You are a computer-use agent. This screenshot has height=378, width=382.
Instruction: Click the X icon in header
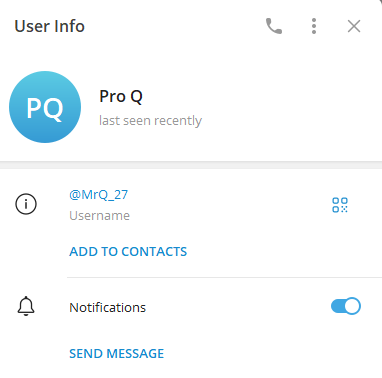pyautogui.click(x=354, y=26)
